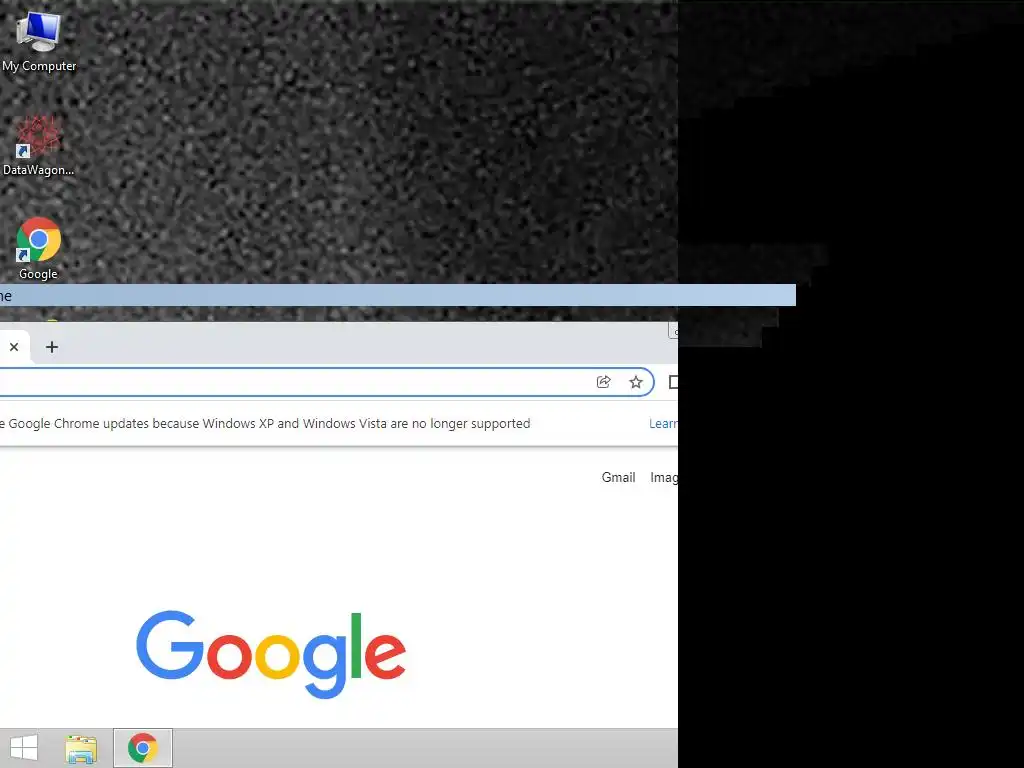Close the current Chrome tab
Image resolution: width=1024 pixels, height=768 pixels.
(14, 347)
